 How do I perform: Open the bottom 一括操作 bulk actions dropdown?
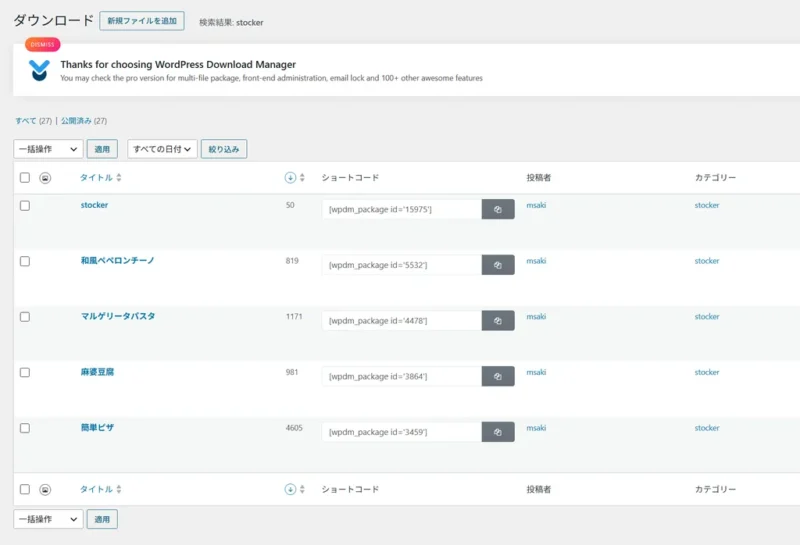pyautogui.click(x=48, y=519)
